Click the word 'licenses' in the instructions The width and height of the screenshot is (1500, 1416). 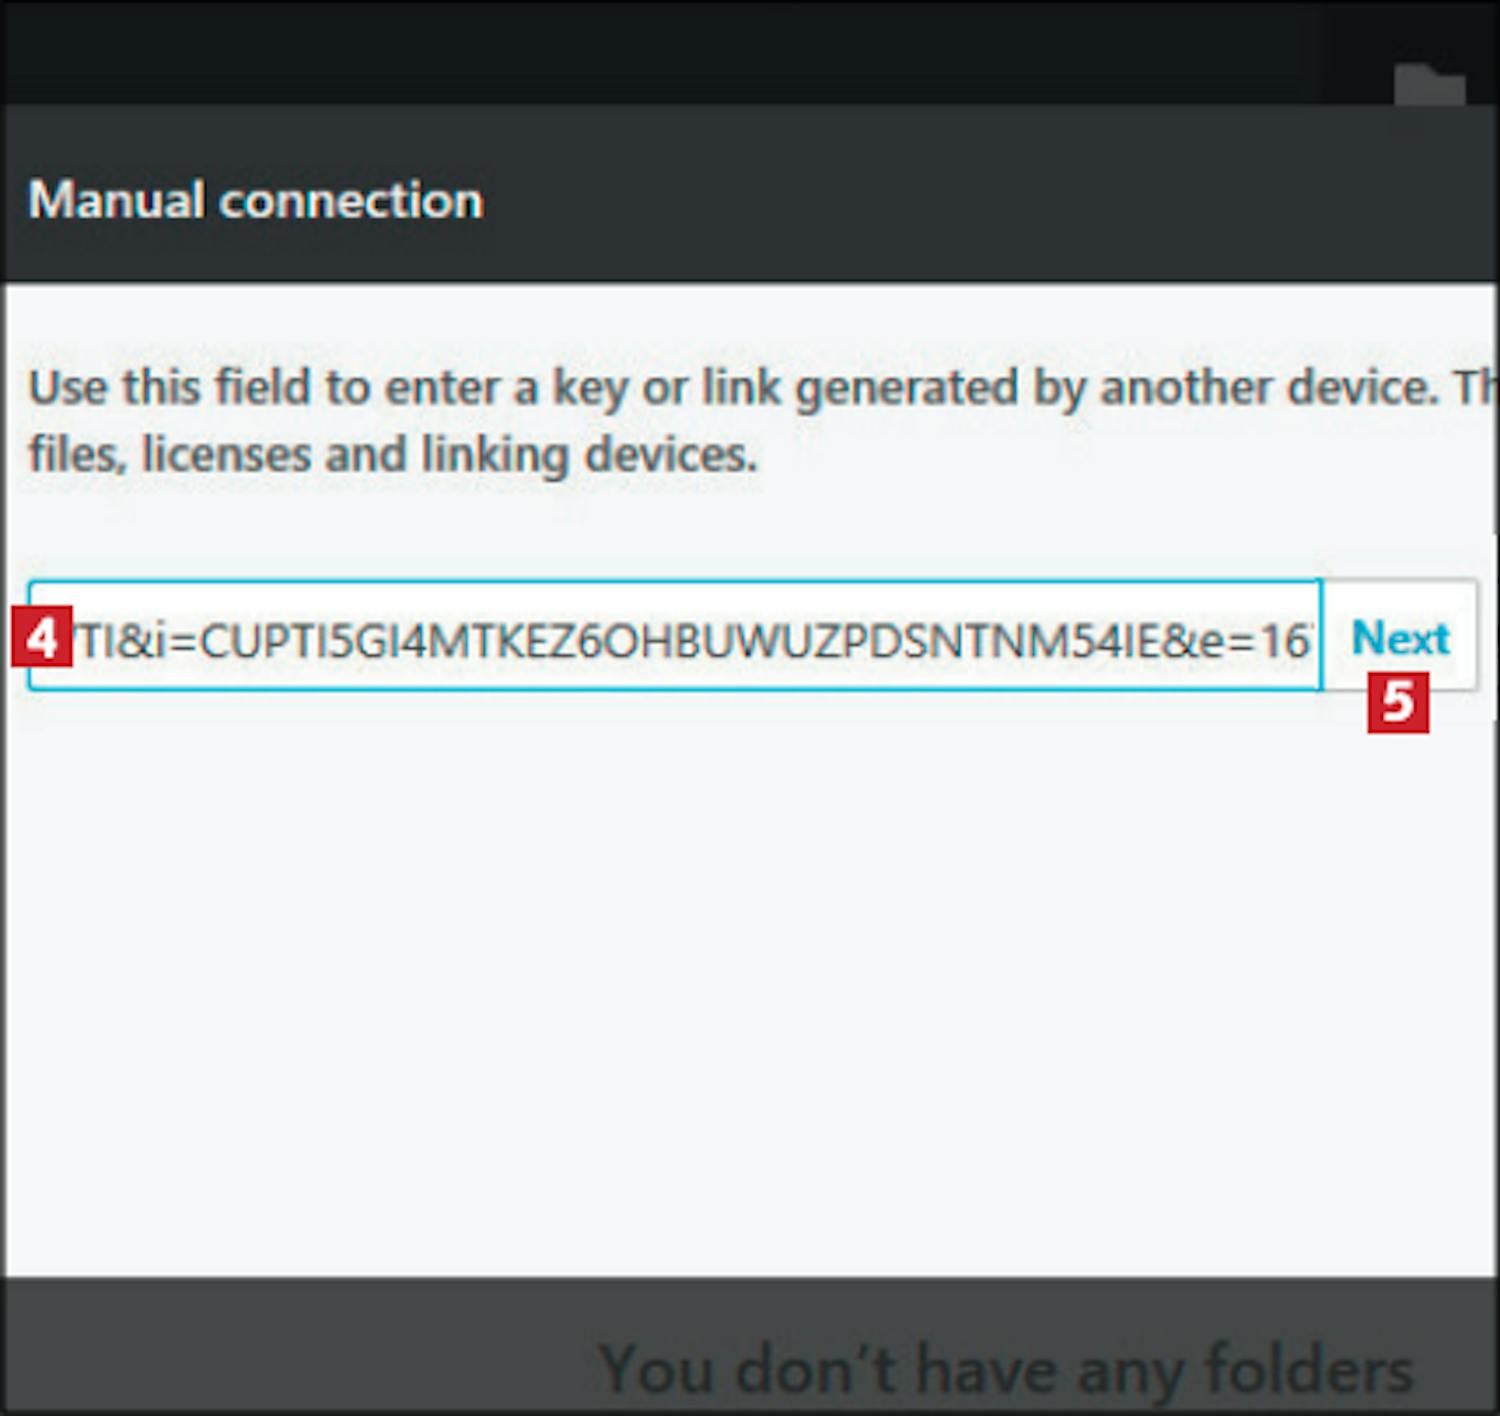coord(226,455)
